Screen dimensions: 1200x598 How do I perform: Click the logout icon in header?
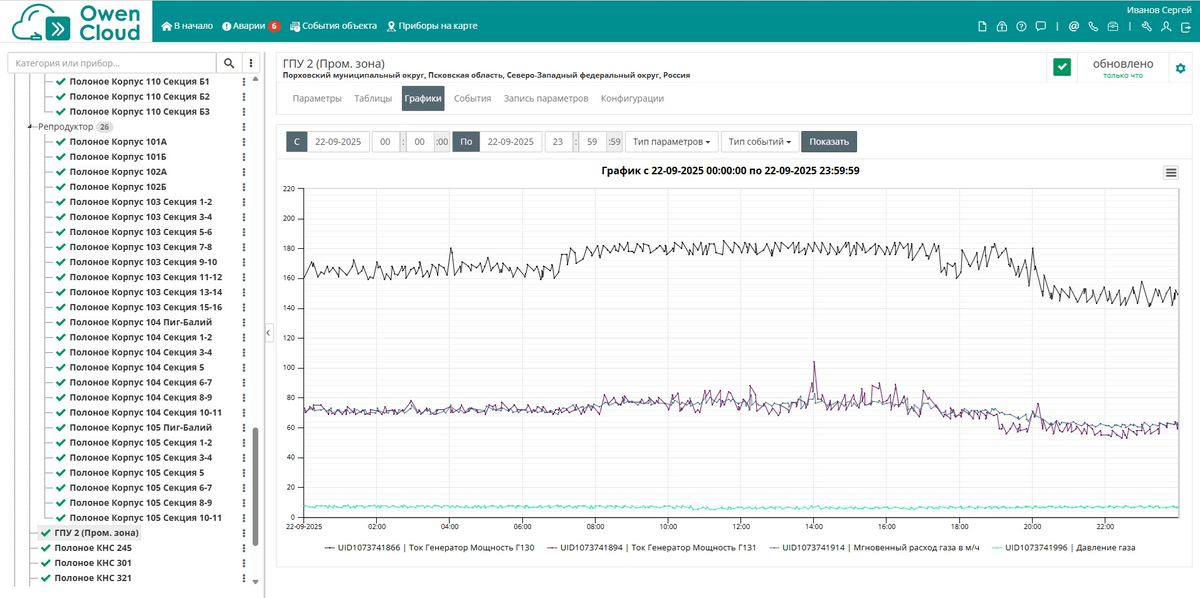(x=1184, y=27)
